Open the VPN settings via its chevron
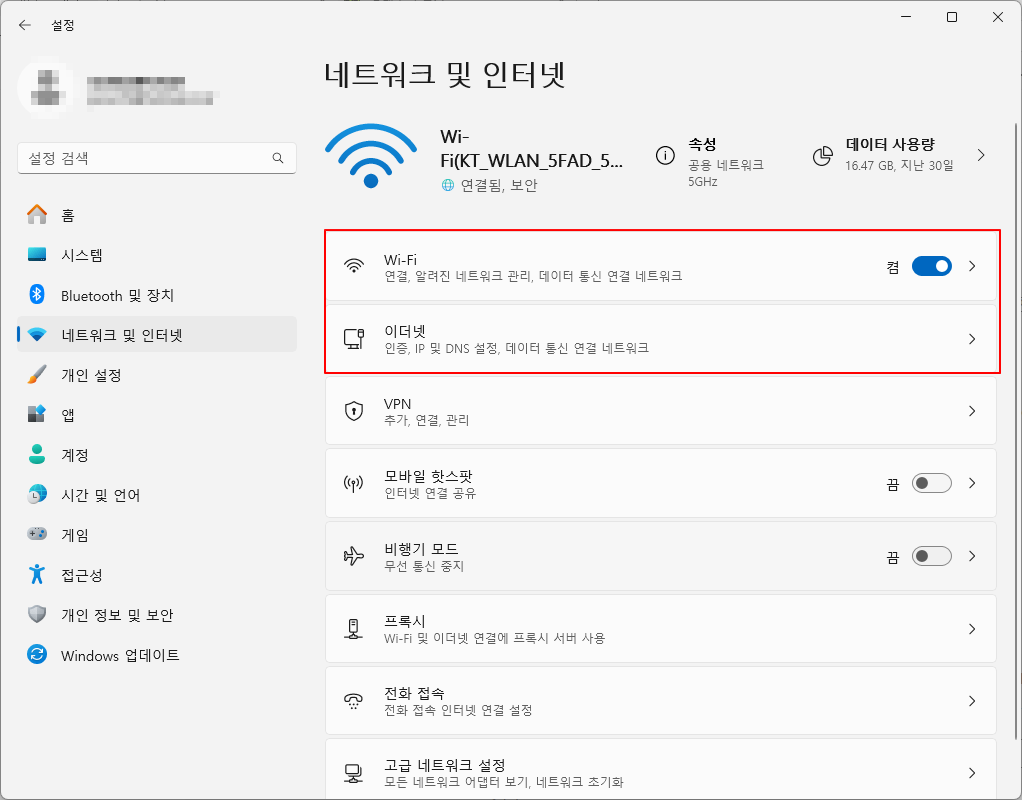Screen dimensions: 1022x800 point(971,410)
